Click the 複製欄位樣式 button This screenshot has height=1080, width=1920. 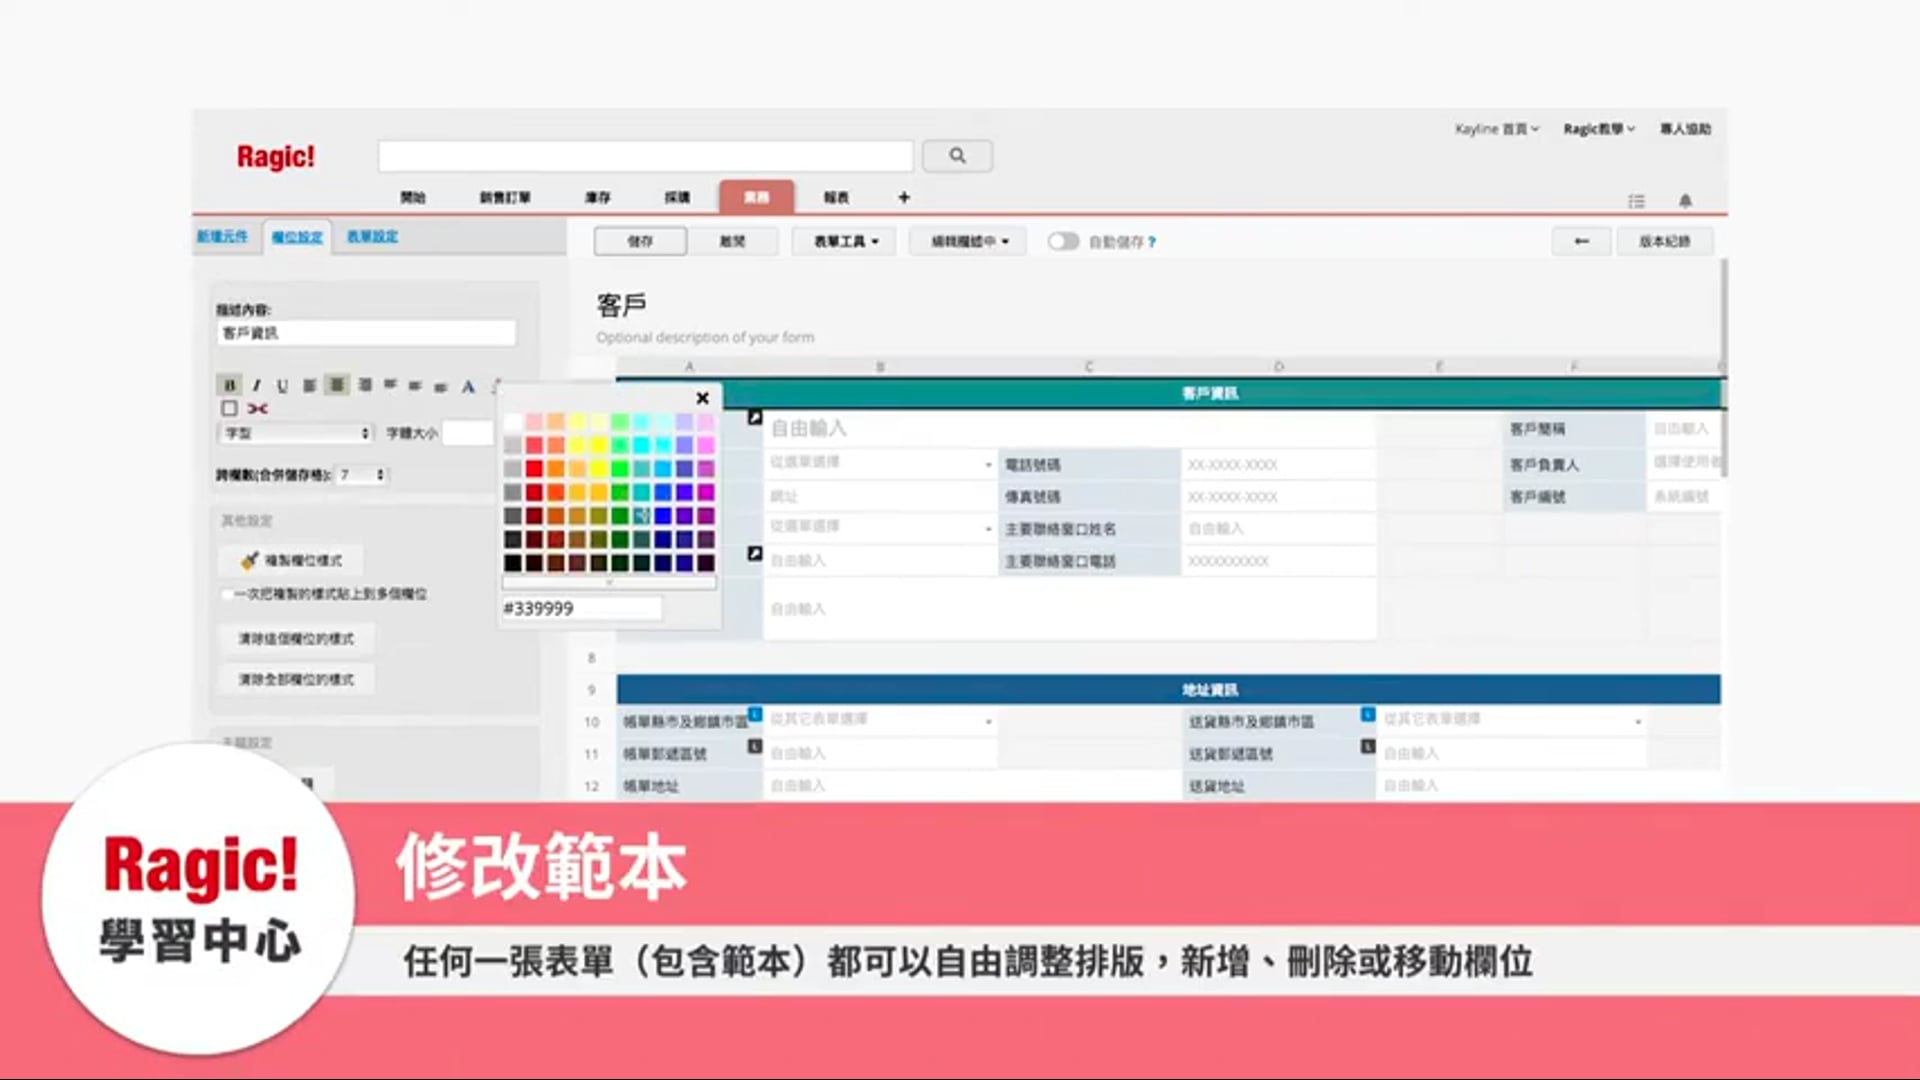point(291,560)
